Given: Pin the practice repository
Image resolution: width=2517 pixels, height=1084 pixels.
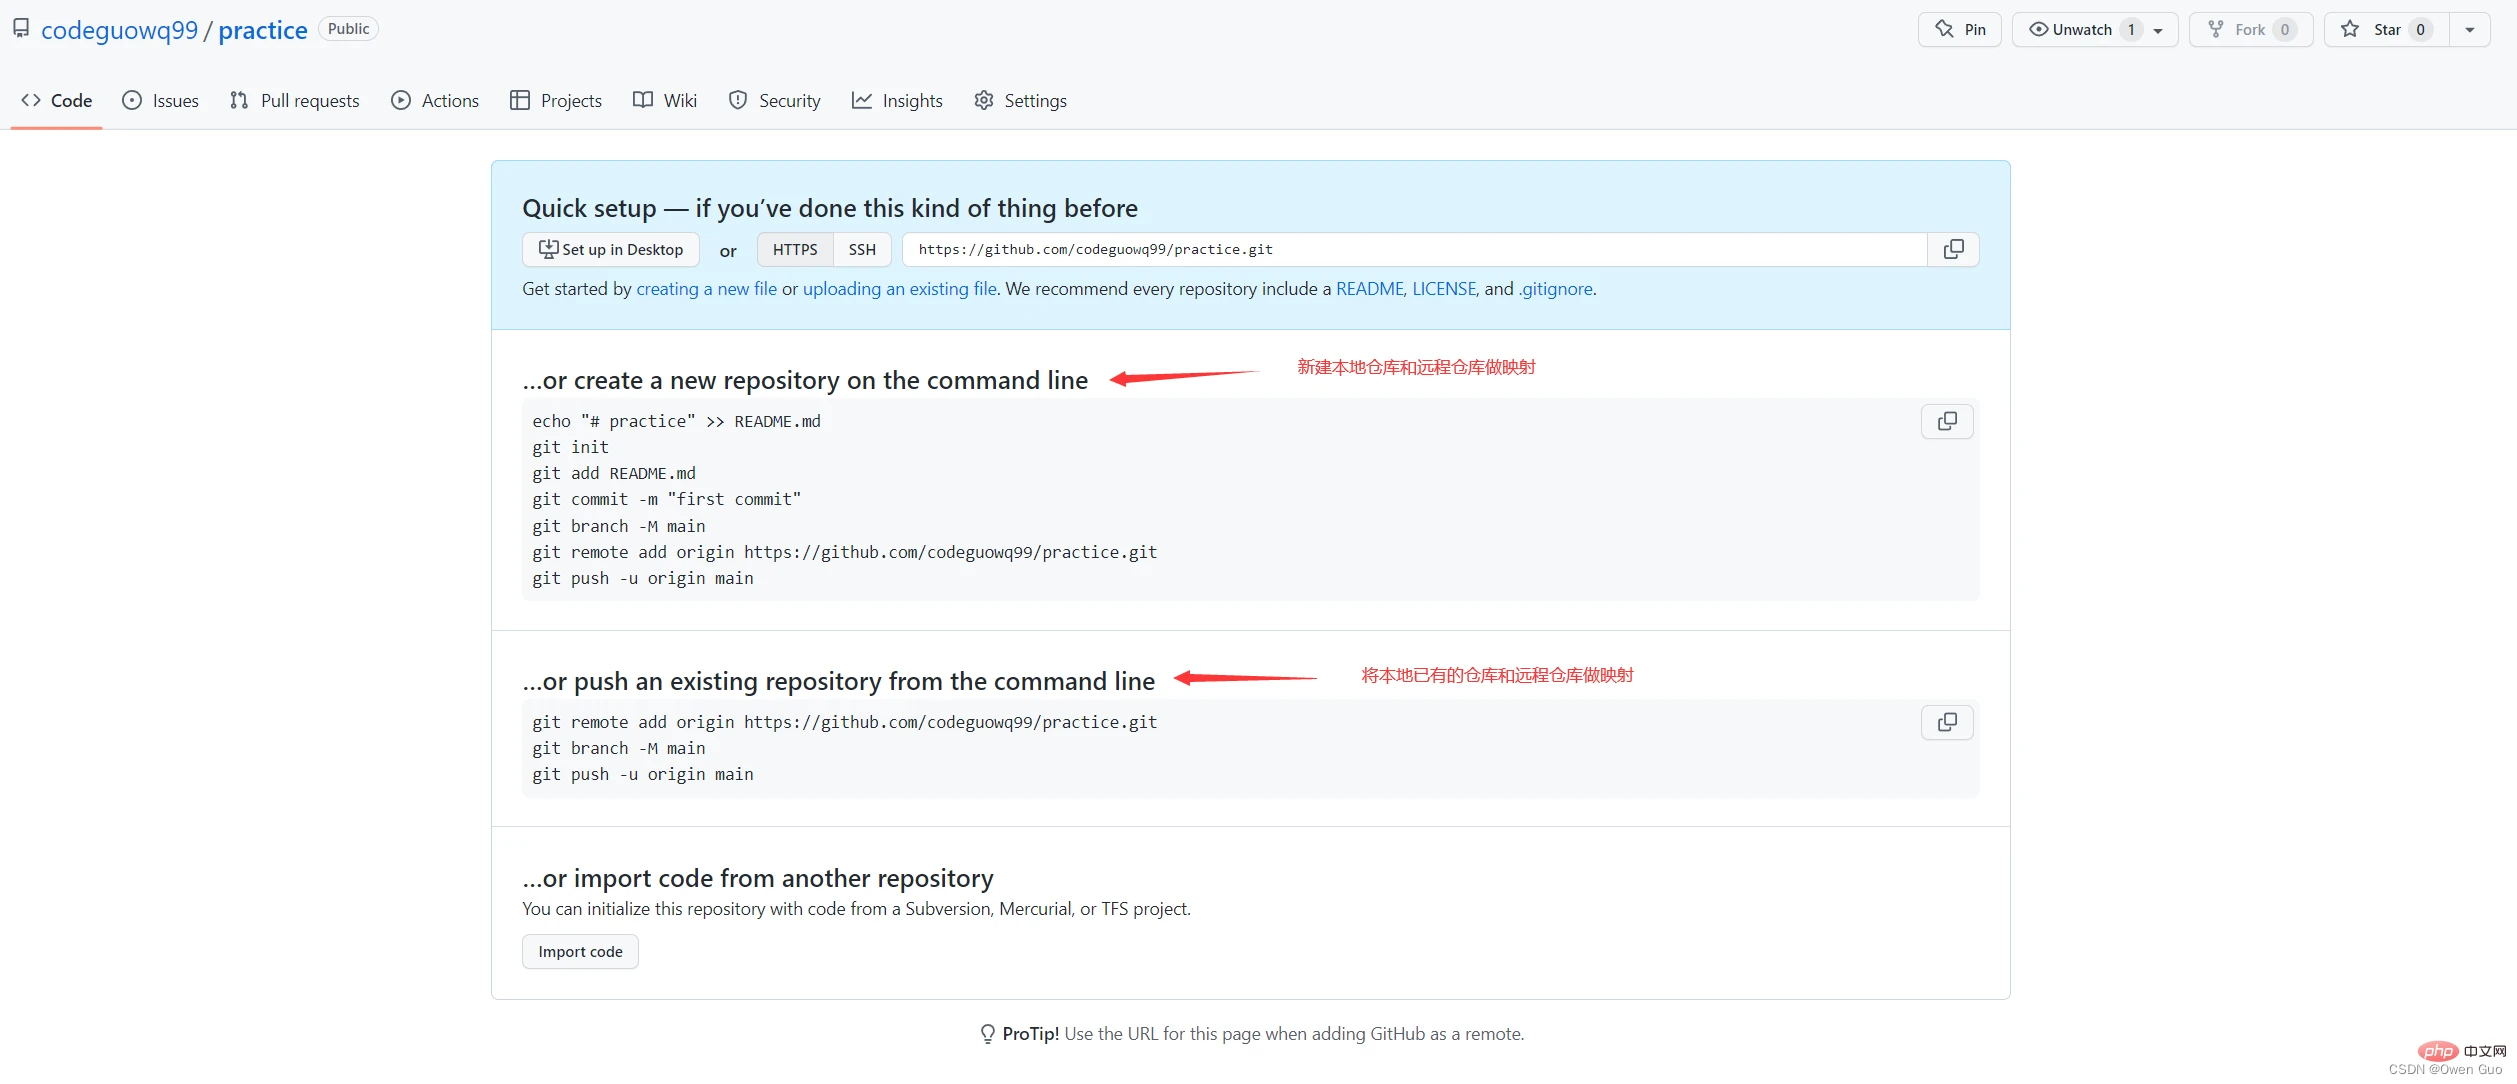Looking at the screenshot, I should (1959, 29).
